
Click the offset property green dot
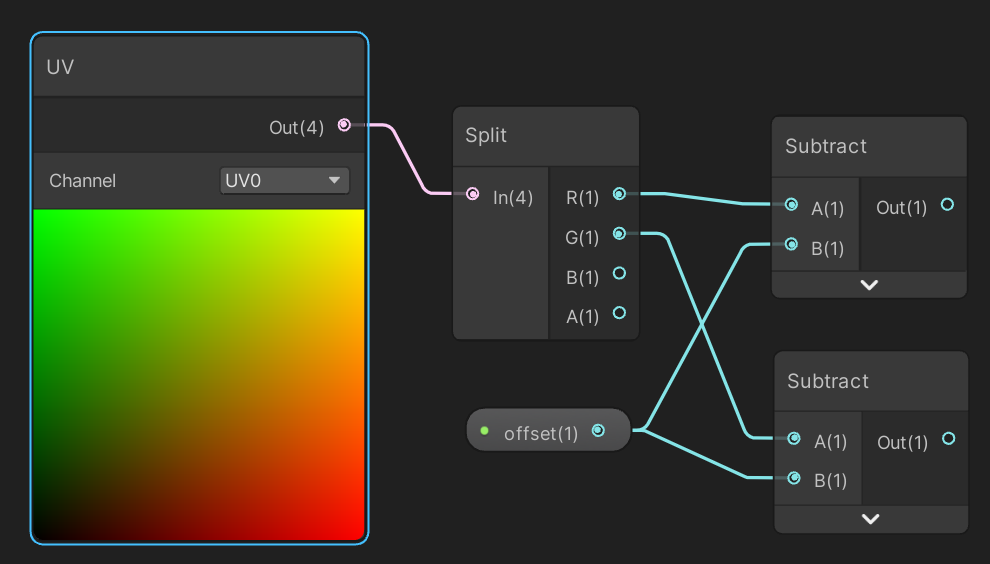484,431
